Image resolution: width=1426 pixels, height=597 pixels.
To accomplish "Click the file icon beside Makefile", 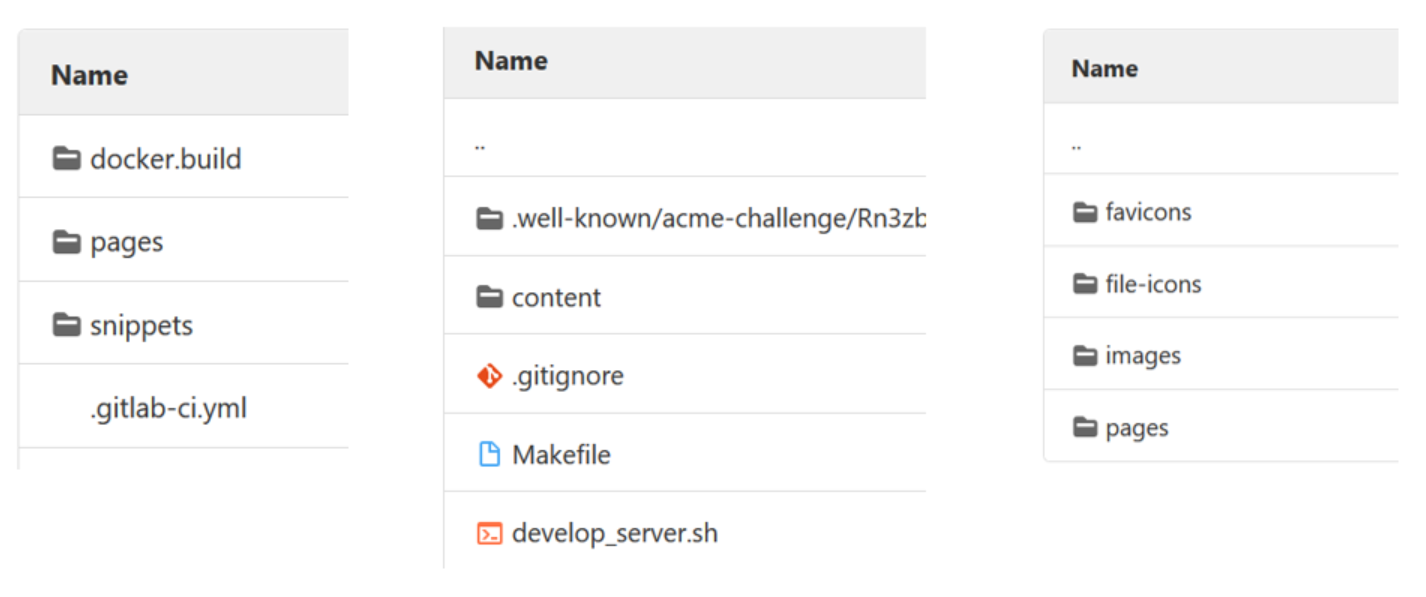I will pos(489,454).
